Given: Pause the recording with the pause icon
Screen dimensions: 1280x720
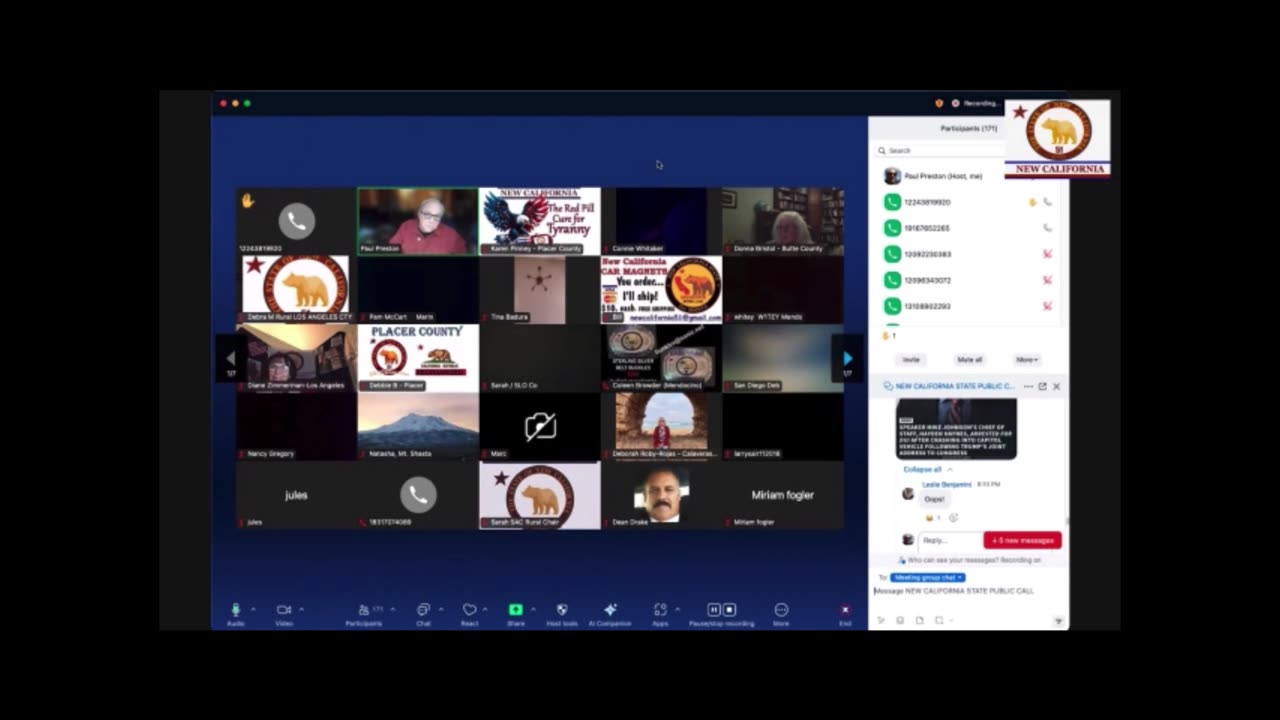Looking at the screenshot, I should point(714,609).
